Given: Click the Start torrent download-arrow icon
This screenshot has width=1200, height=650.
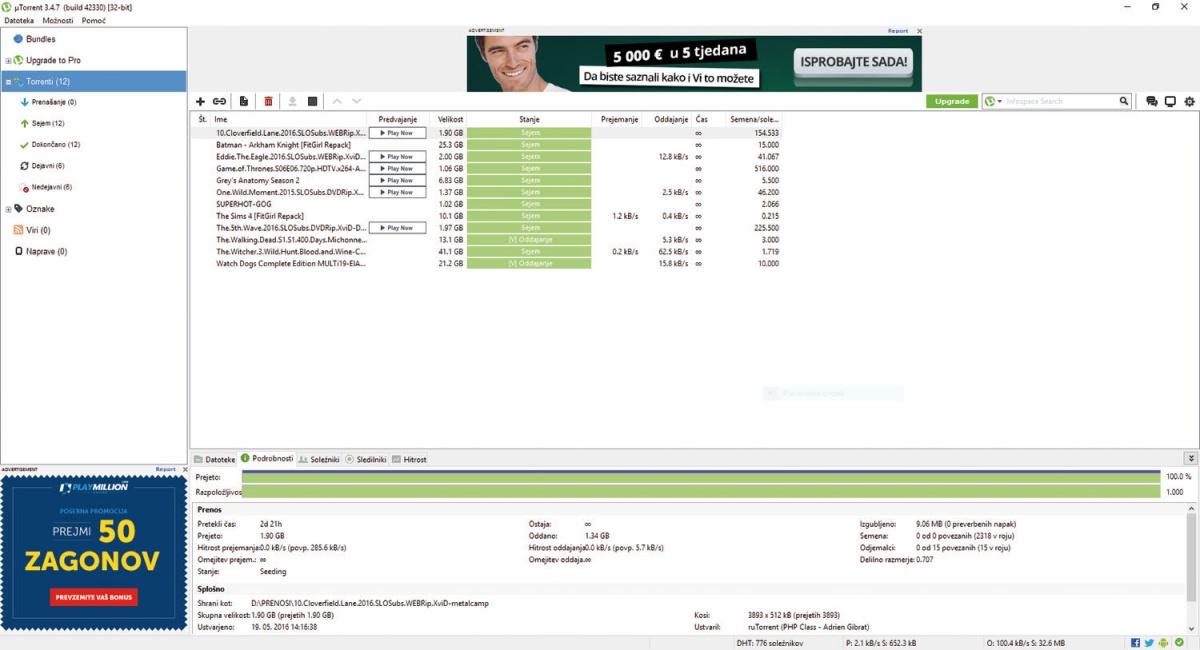Looking at the screenshot, I should pyautogui.click(x=292, y=101).
